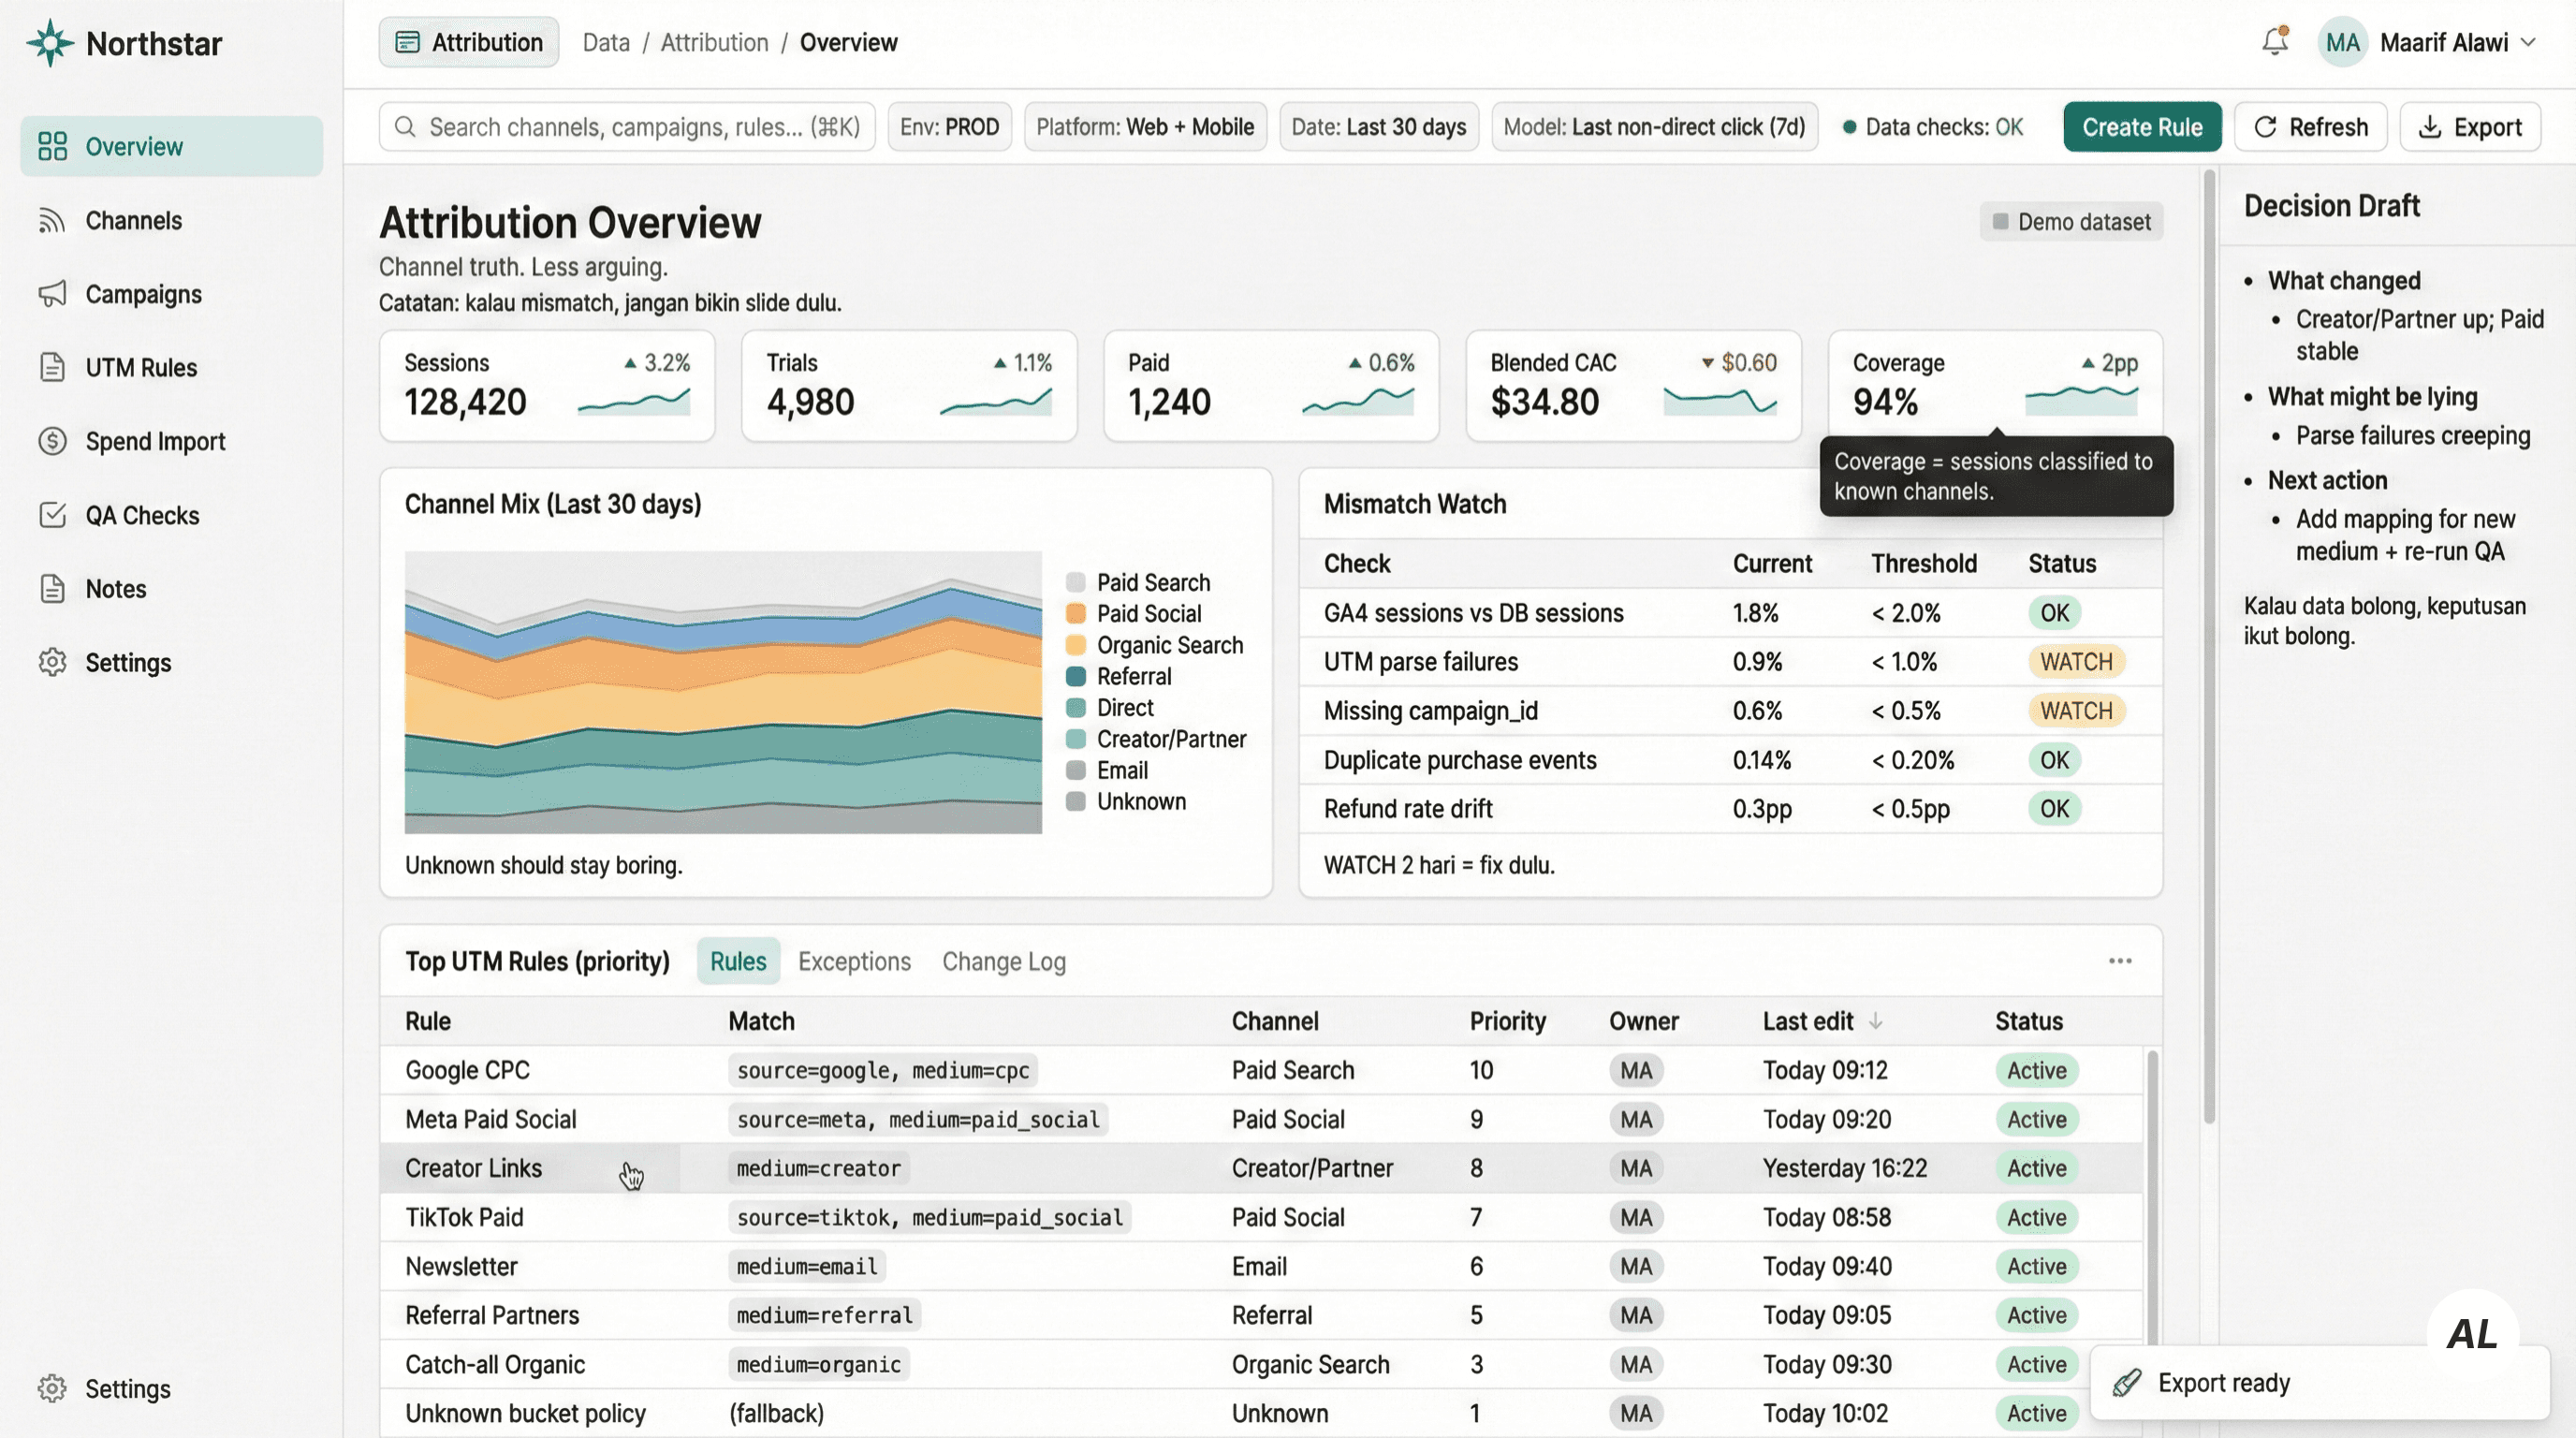
Task: Toggle the Demo dataset badge
Action: pyautogui.click(x=2071, y=221)
